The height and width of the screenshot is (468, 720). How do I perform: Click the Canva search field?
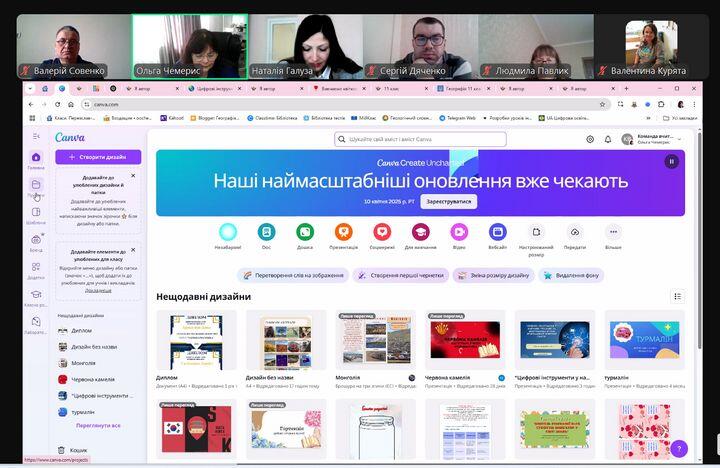point(420,139)
